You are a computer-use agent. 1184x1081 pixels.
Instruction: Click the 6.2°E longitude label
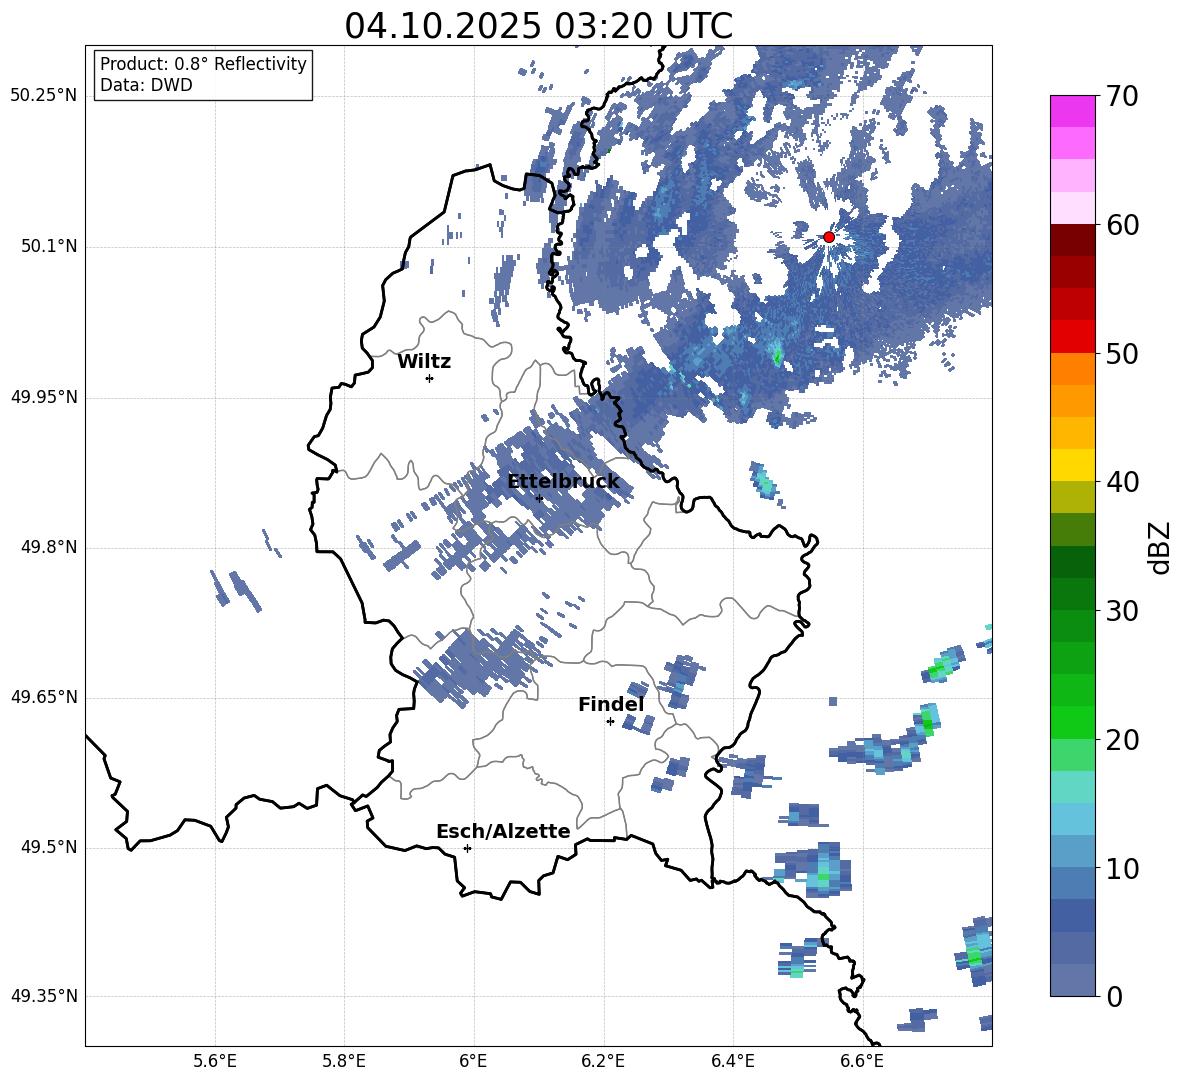tap(603, 1061)
